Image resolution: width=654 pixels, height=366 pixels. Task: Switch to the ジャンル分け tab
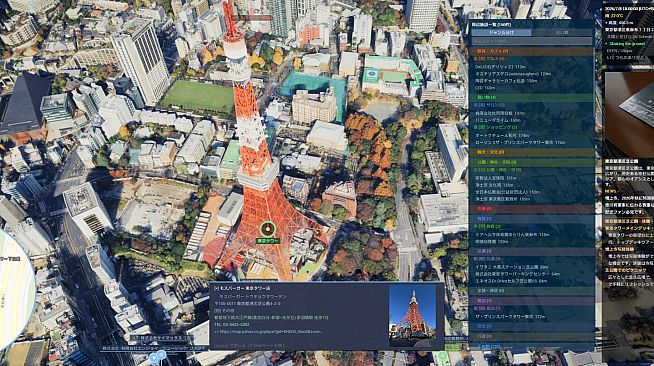[x=501, y=33]
